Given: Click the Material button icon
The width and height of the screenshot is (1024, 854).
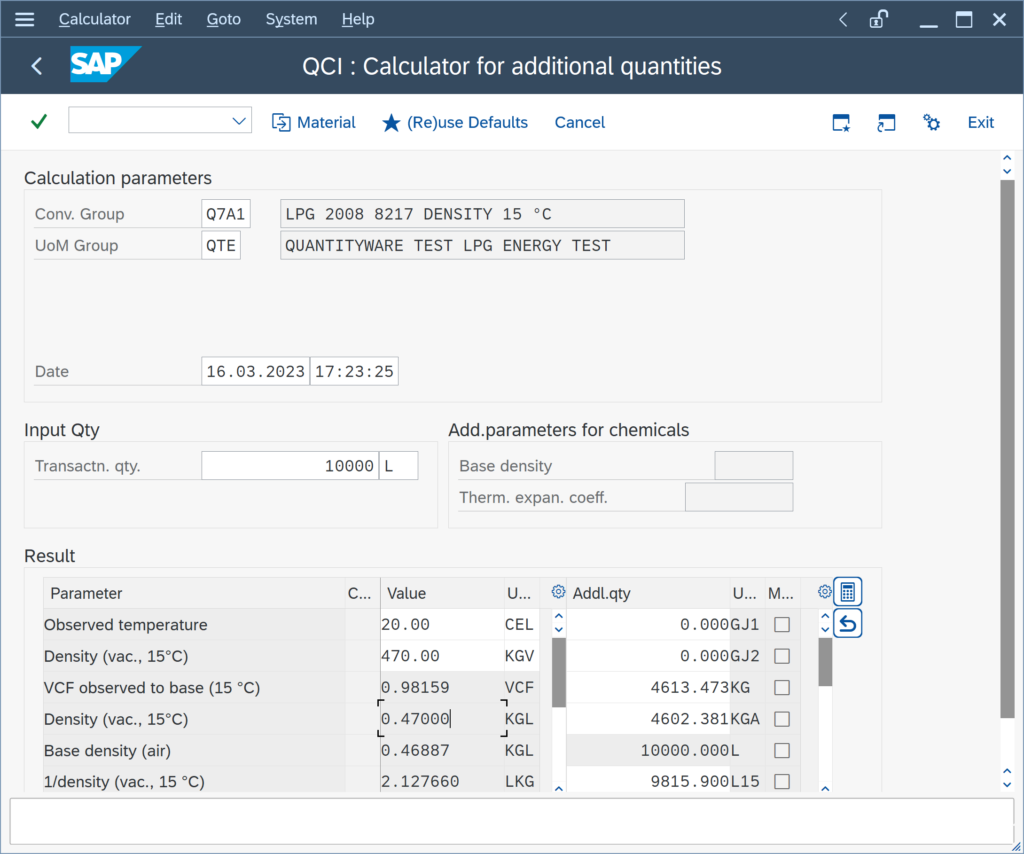Looking at the screenshot, I should tap(281, 122).
